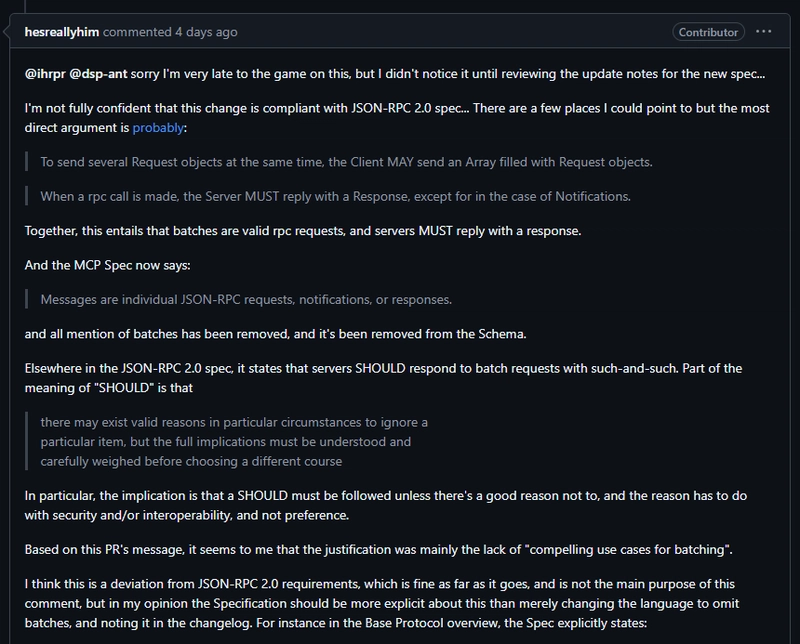
Task: Click the Contributor badge
Action: (709, 32)
